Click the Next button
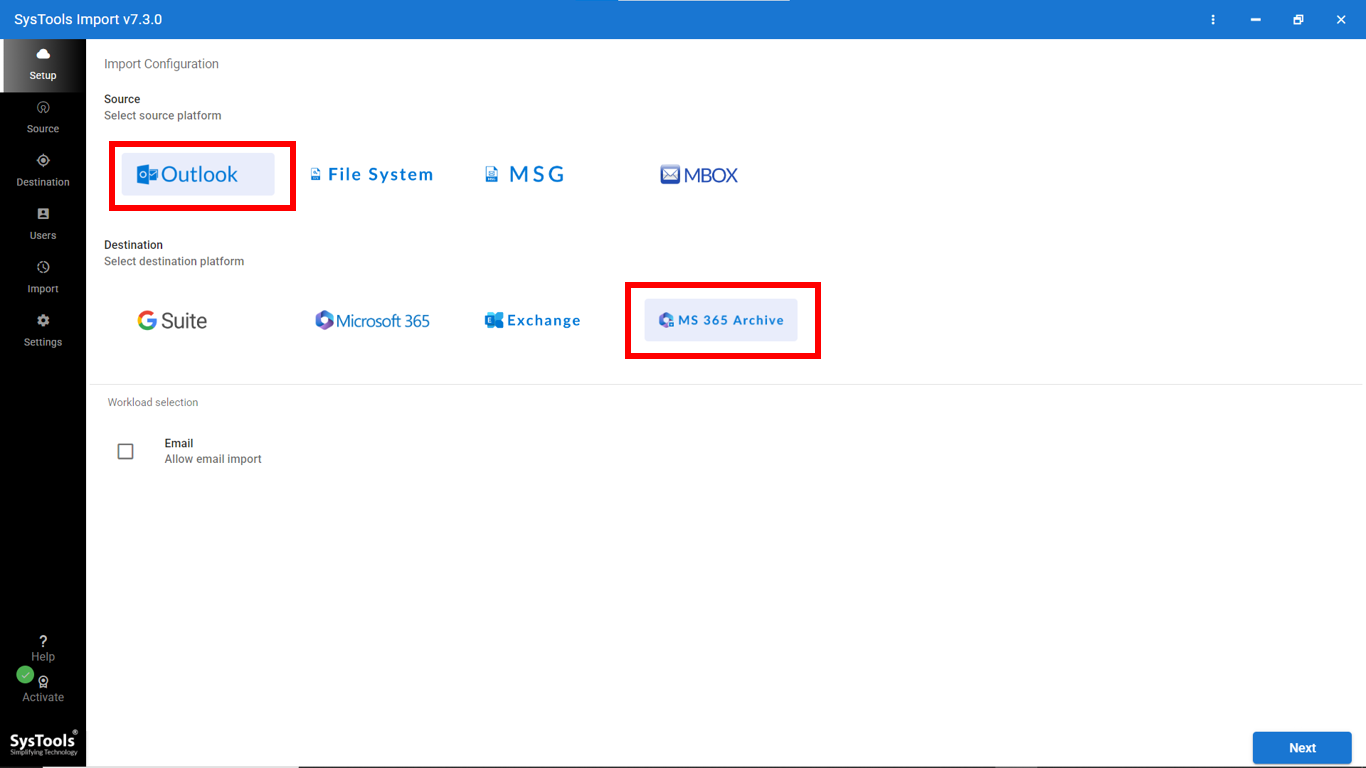The height and width of the screenshot is (768, 1366). click(x=1302, y=748)
